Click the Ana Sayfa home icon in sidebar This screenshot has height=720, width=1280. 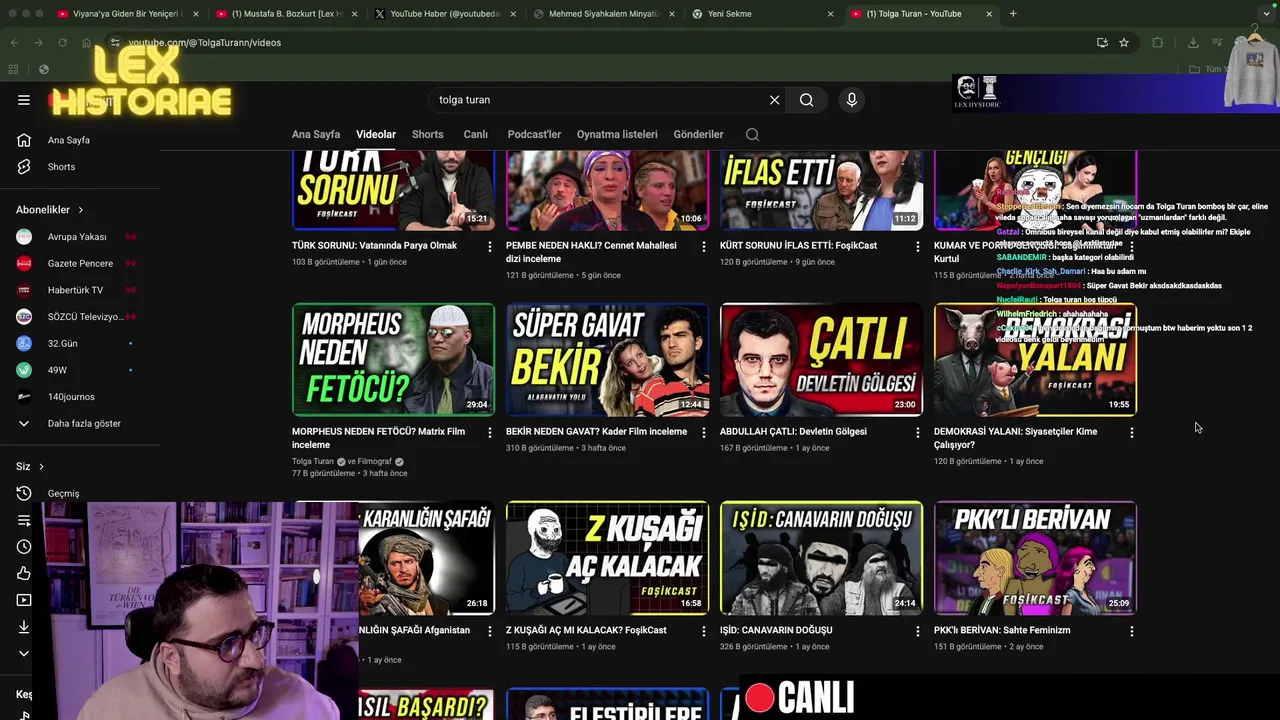tap(24, 140)
